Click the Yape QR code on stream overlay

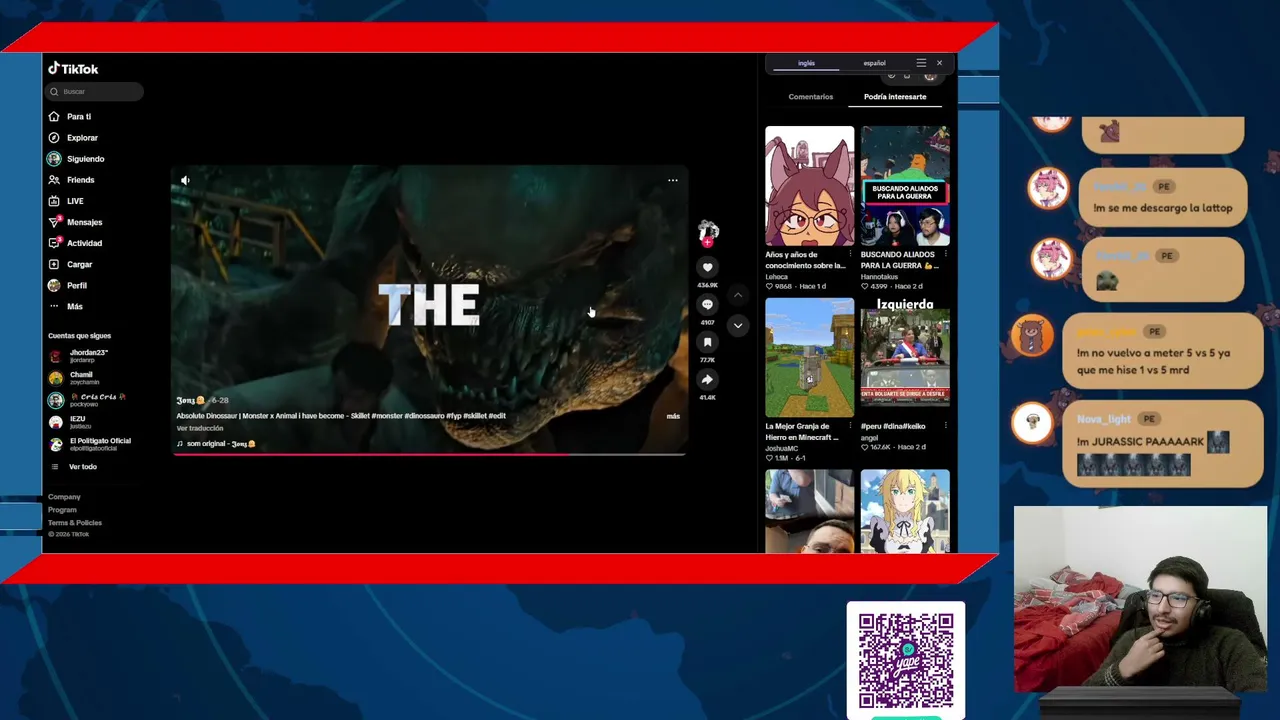906,661
